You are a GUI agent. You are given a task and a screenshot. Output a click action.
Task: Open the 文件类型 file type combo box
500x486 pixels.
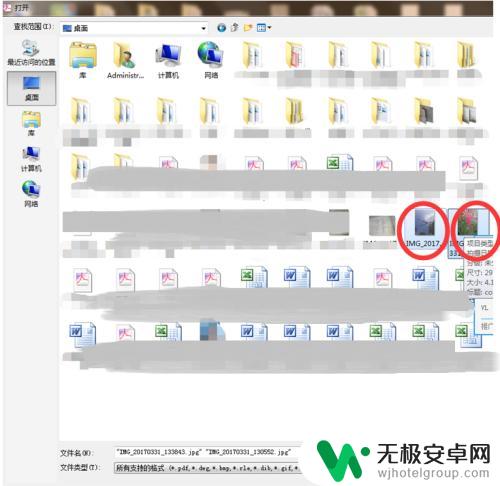(208, 468)
